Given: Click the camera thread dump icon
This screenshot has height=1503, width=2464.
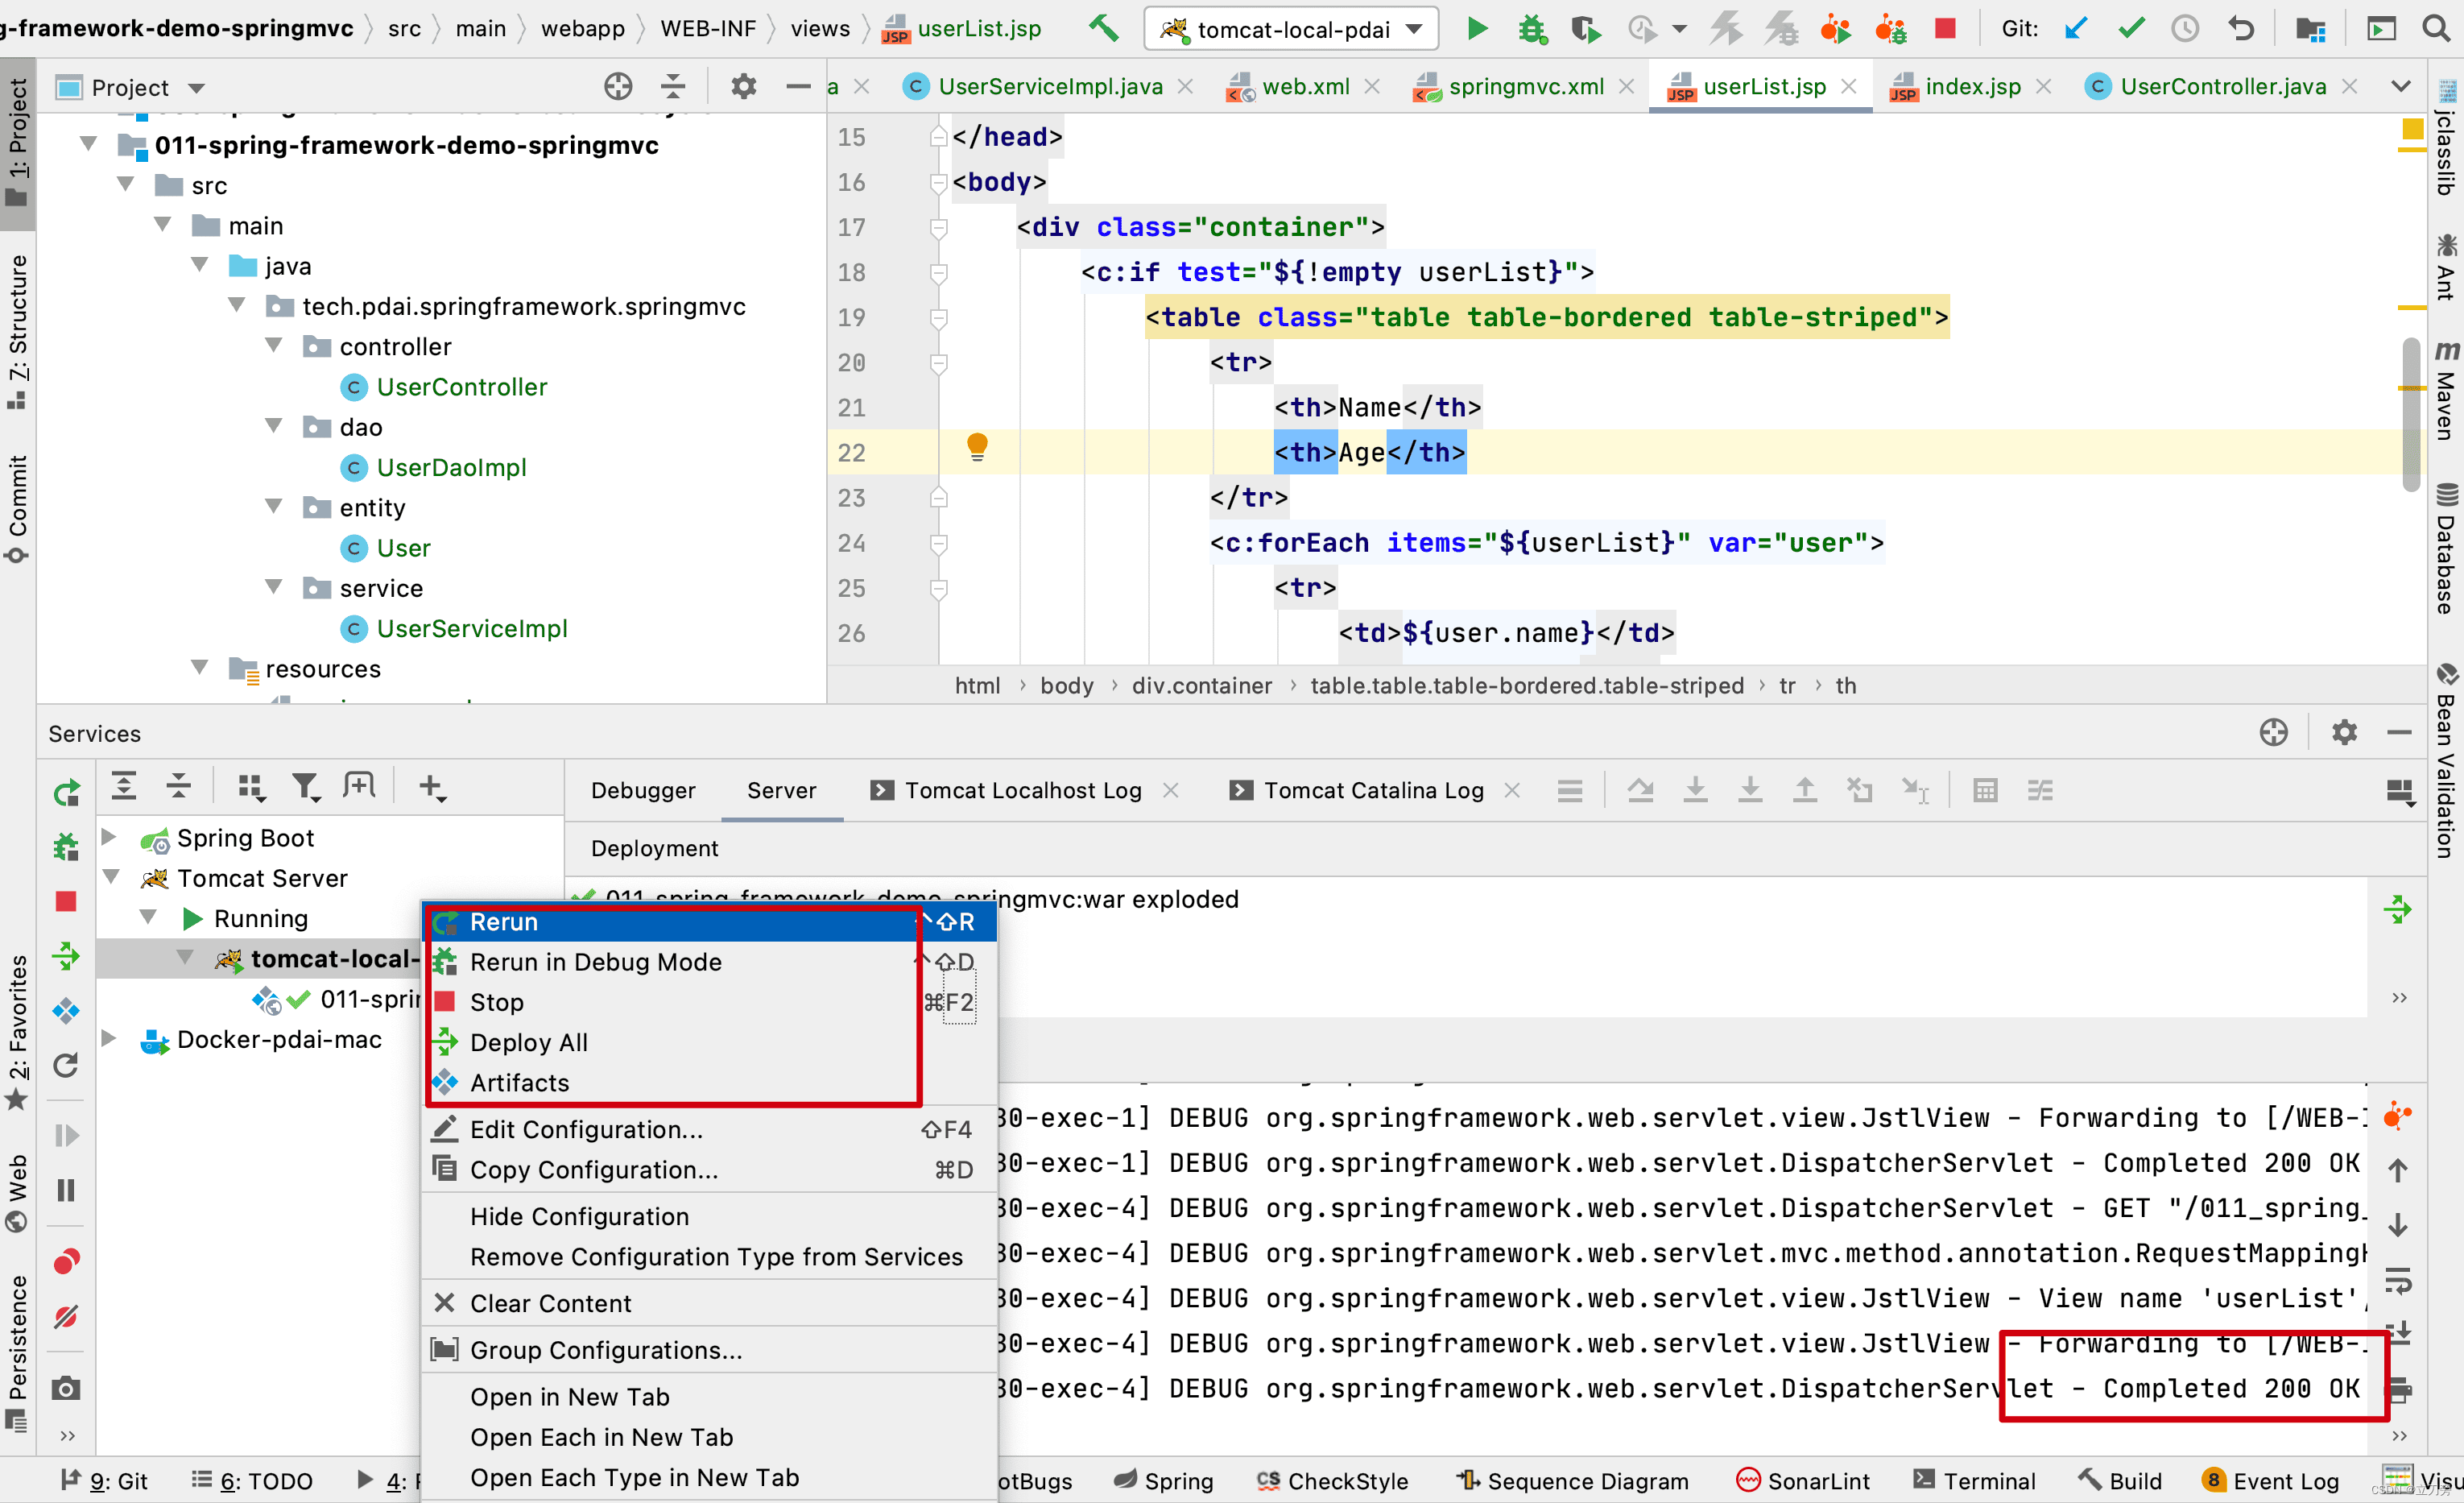Looking at the screenshot, I should (66, 1388).
